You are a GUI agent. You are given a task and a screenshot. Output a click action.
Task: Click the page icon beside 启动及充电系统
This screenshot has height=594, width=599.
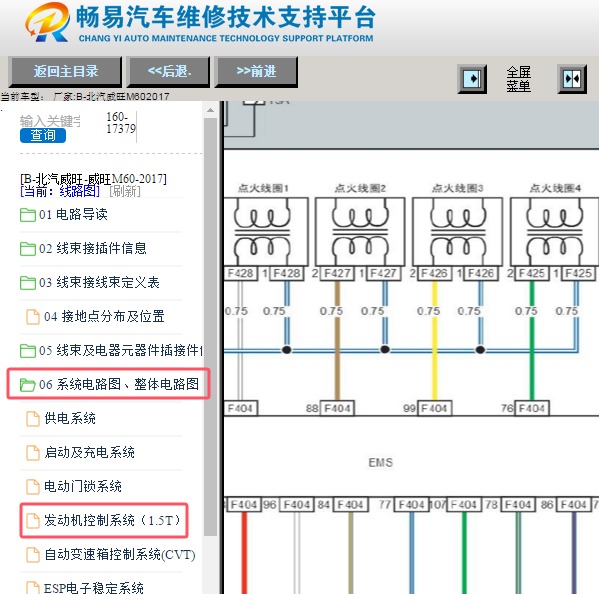pyautogui.click(x=33, y=453)
